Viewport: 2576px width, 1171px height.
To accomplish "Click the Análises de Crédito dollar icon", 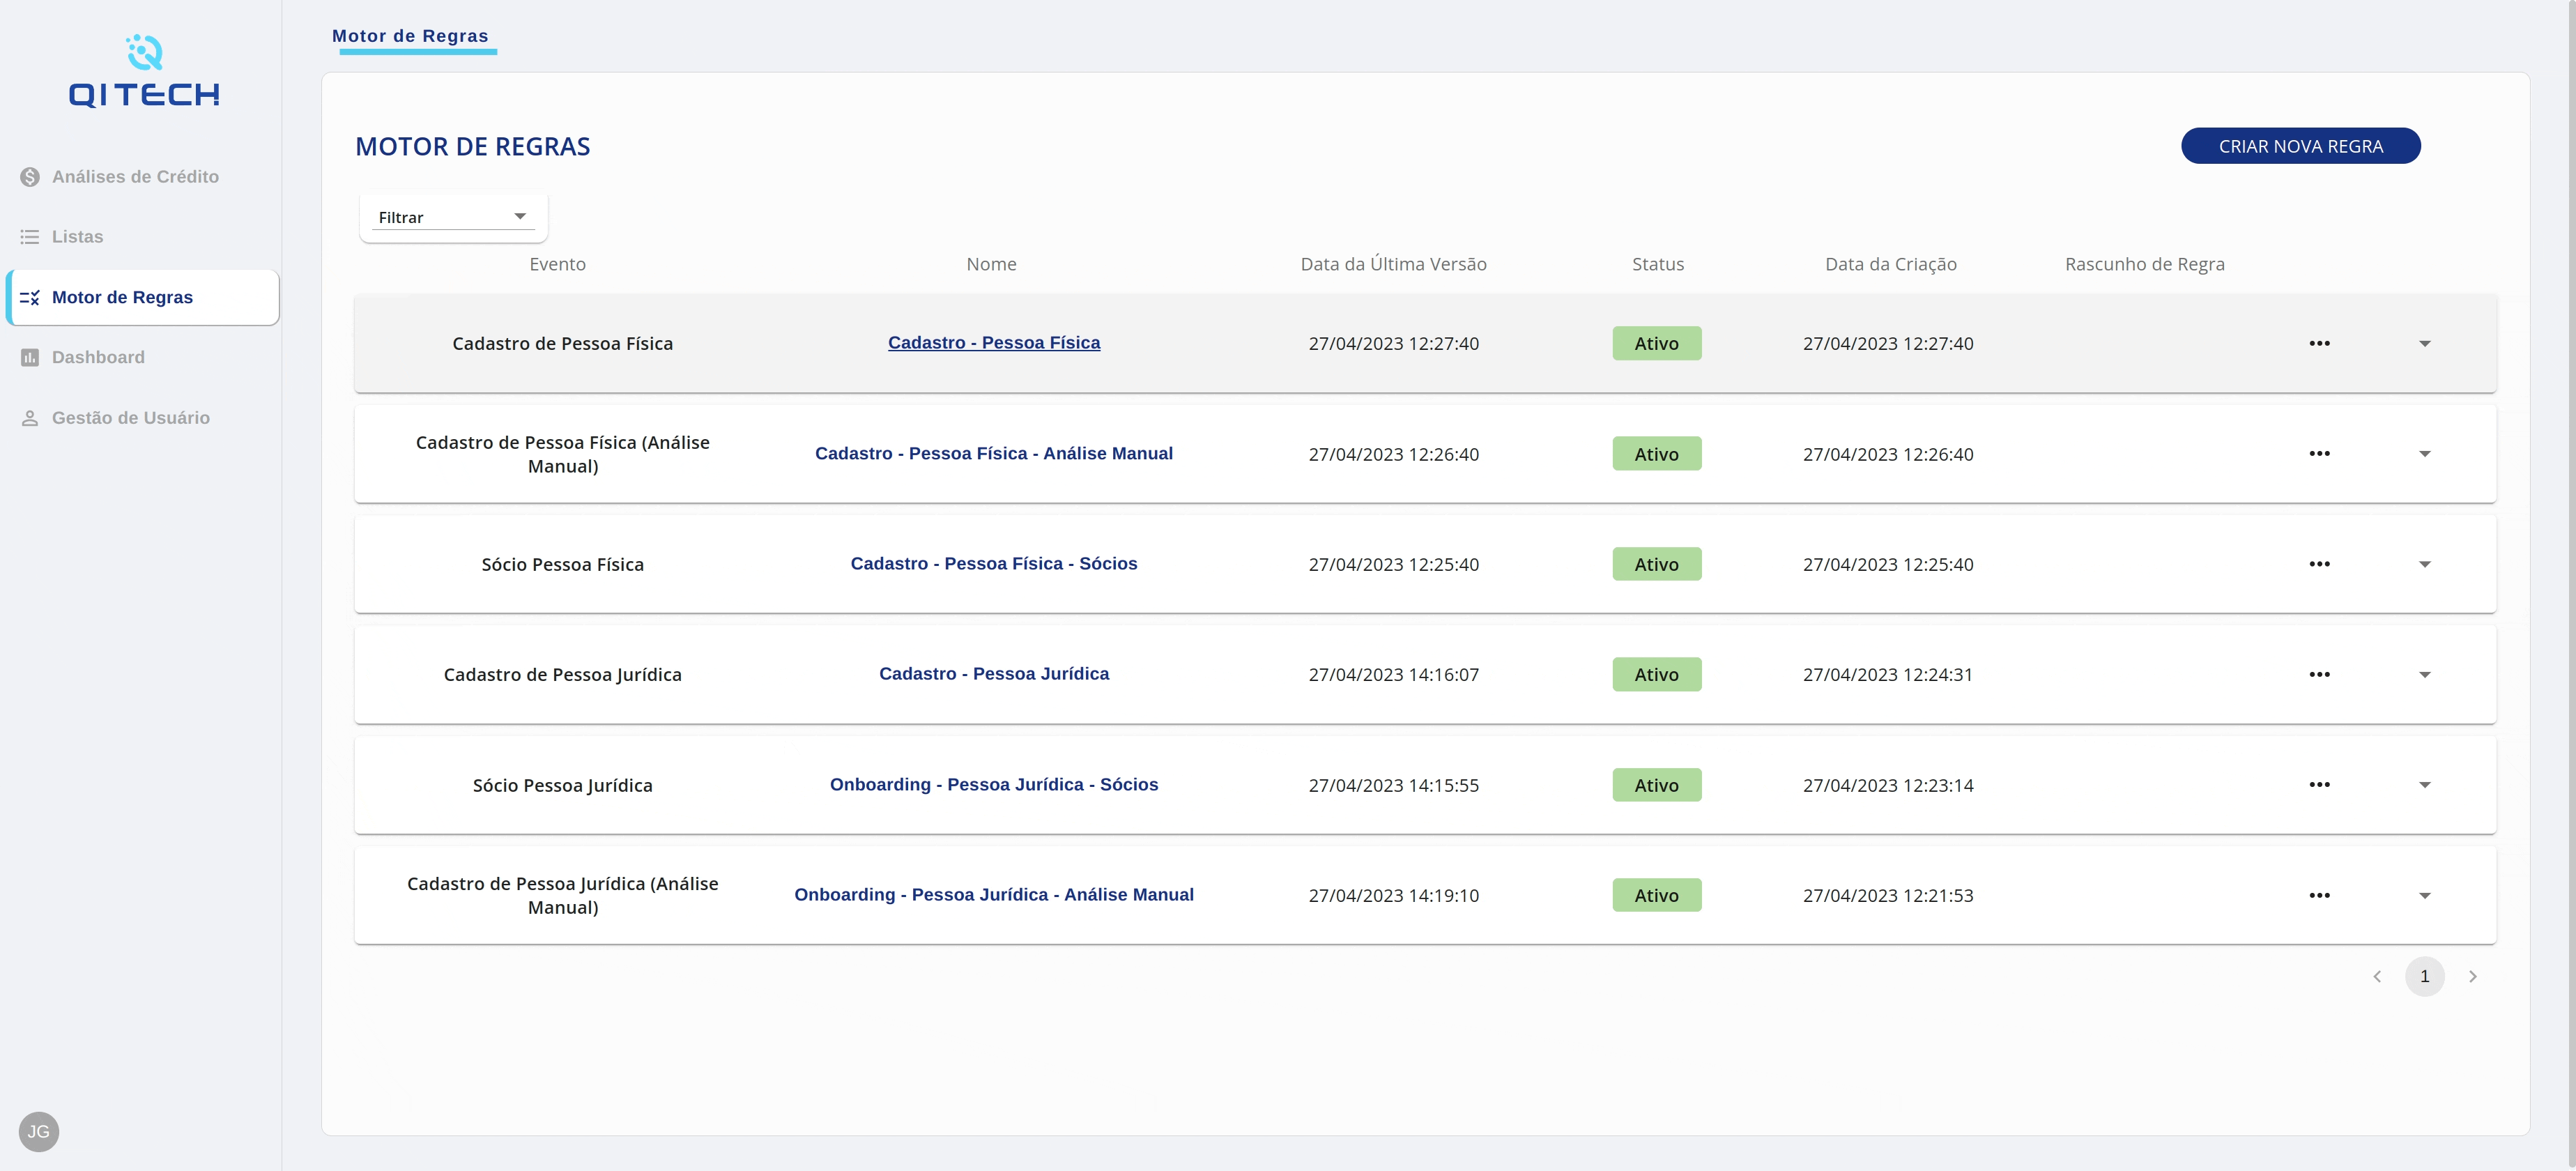I will [x=30, y=177].
